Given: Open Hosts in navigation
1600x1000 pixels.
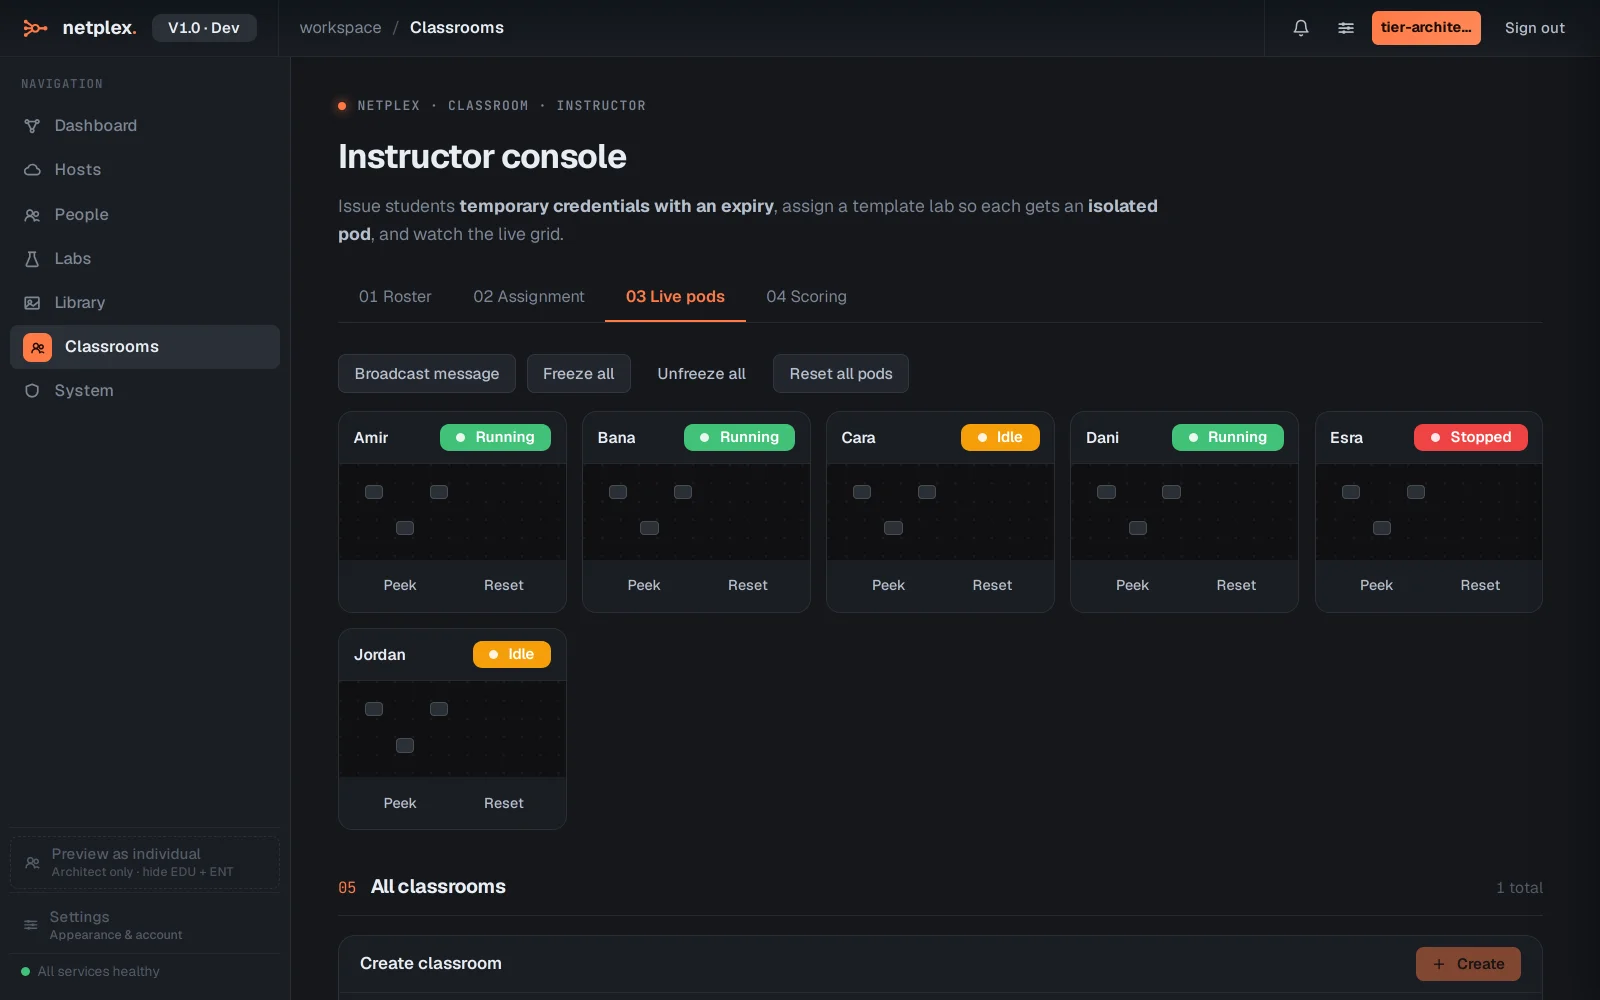Looking at the screenshot, I should pos(145,170).
